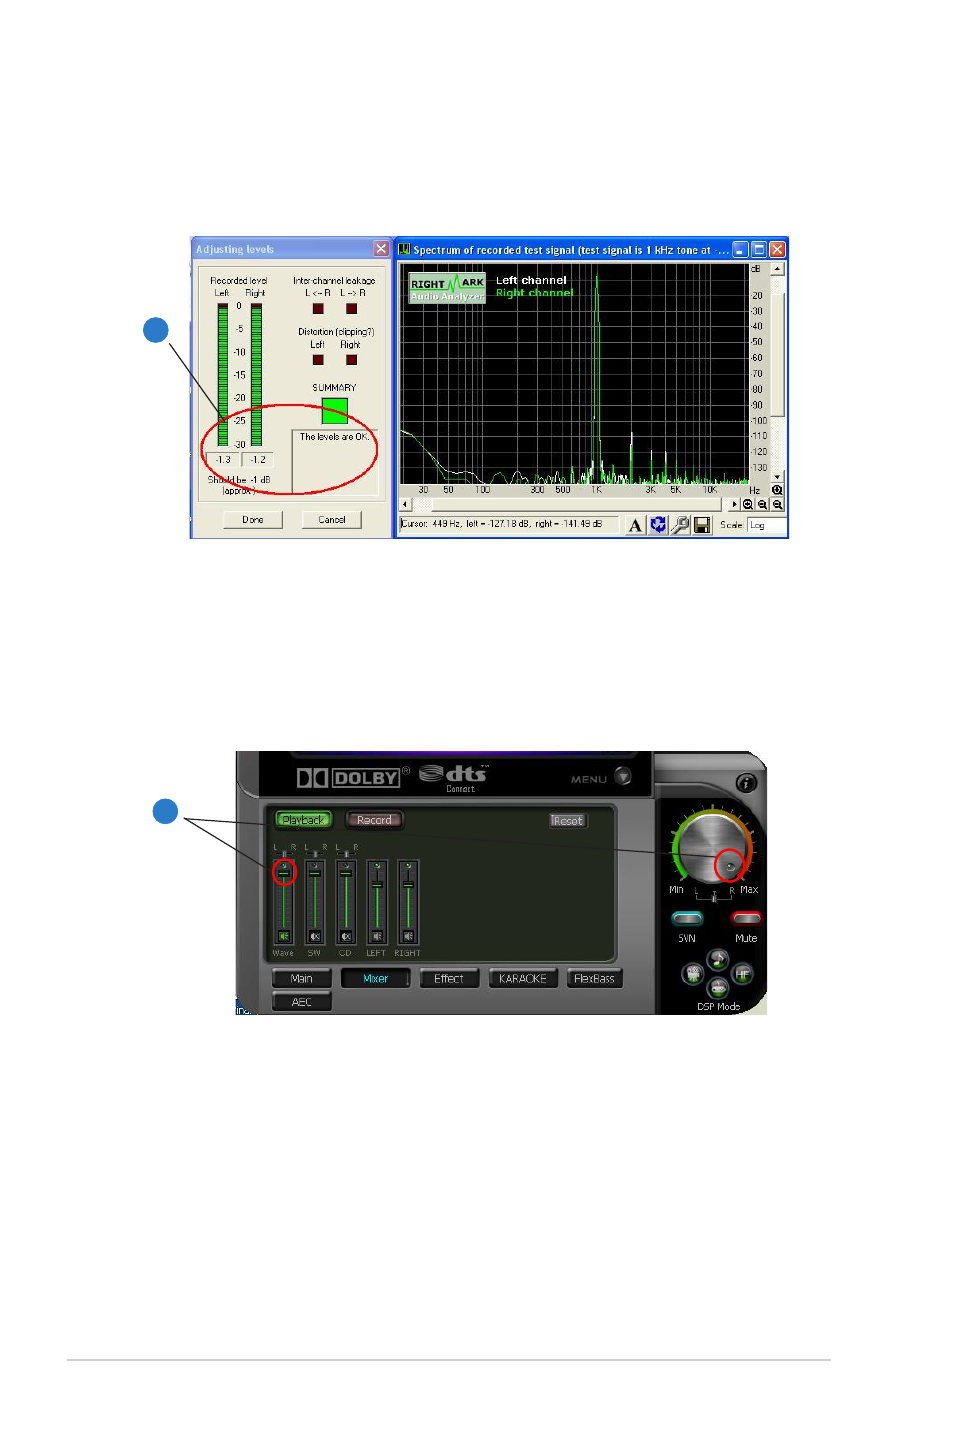Toggle mute on the LEFT channel
Viewport: 954px width, 1437px height.
click(377, 936)
